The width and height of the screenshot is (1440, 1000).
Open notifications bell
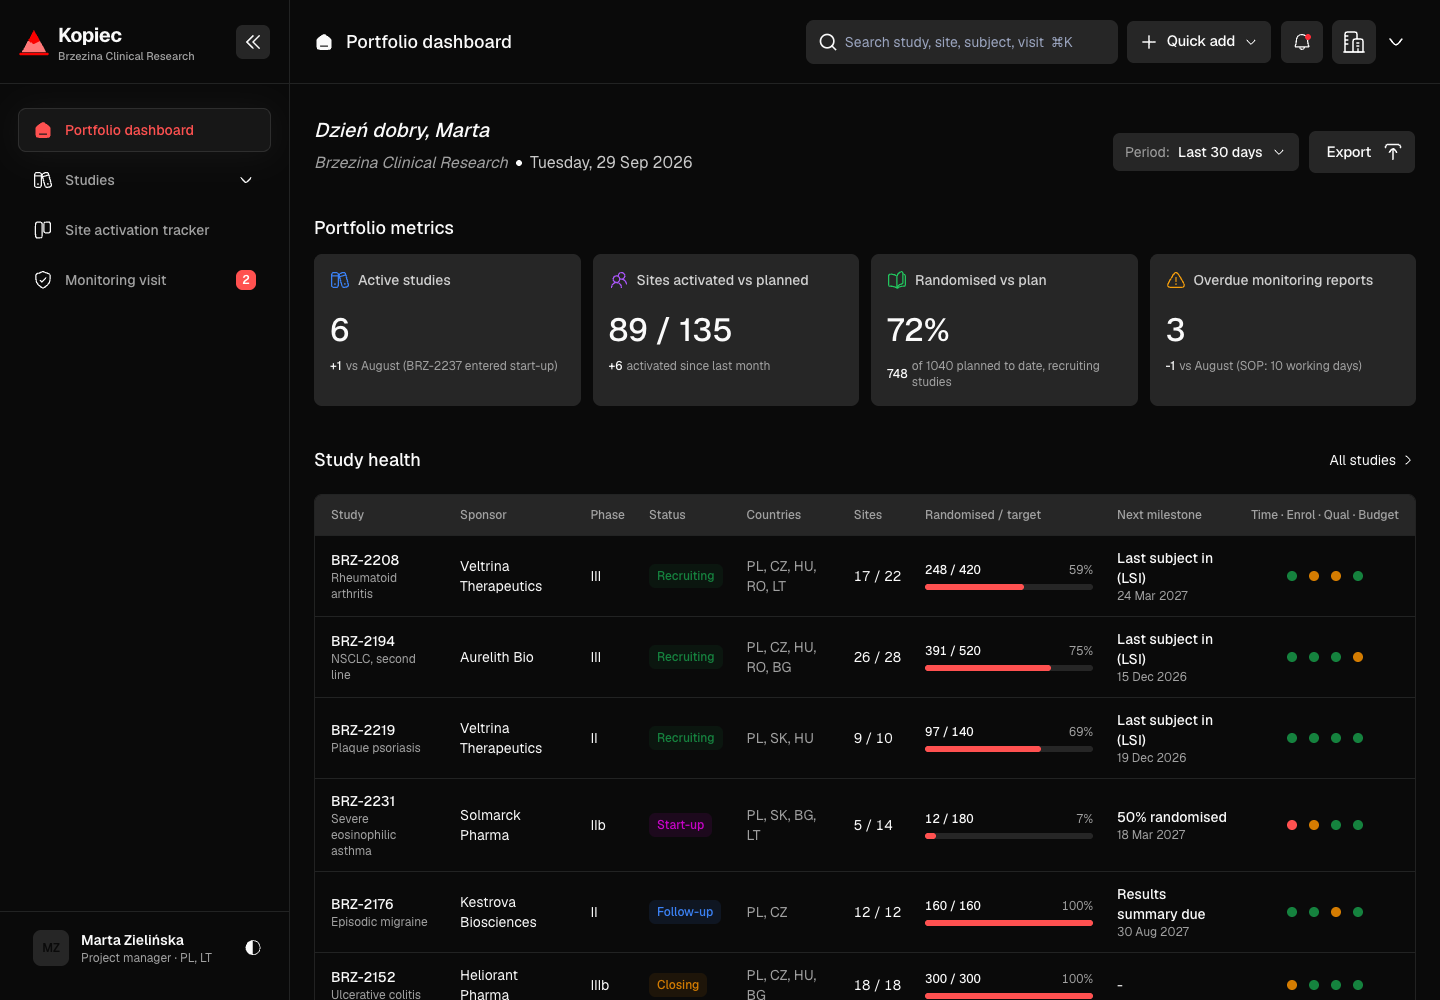1302,42
